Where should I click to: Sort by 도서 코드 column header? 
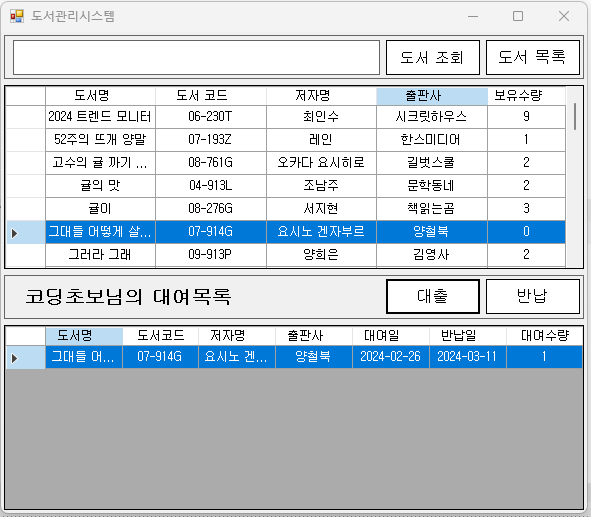pos(211,96)
